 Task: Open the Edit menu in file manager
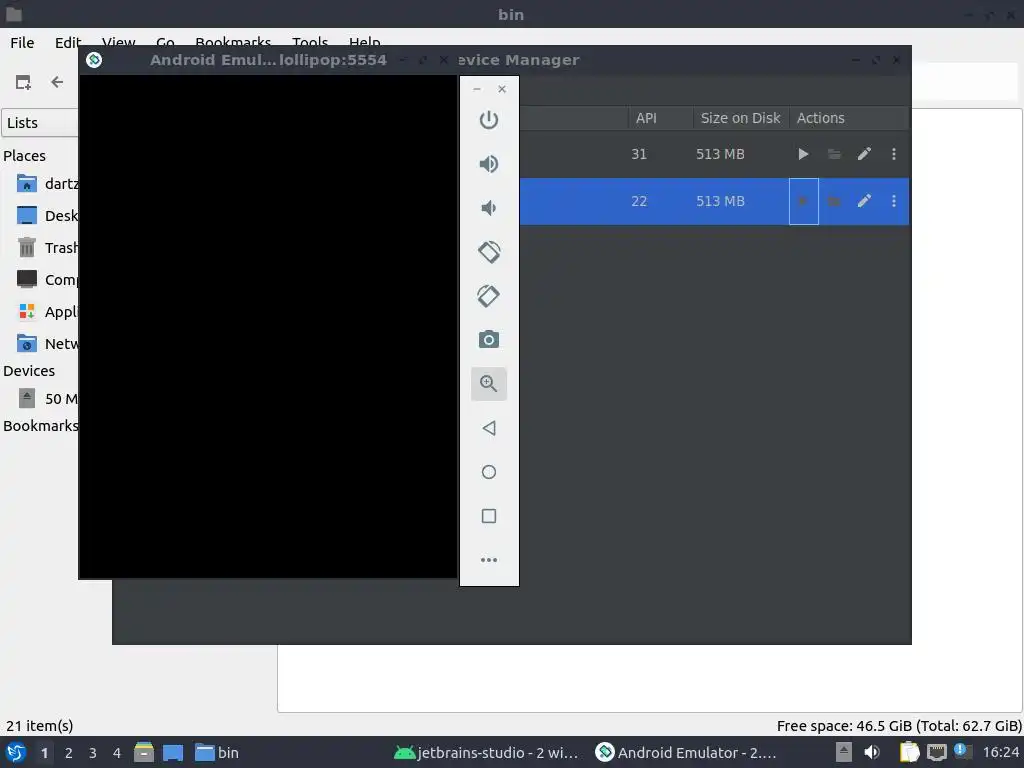coord(68,42)
